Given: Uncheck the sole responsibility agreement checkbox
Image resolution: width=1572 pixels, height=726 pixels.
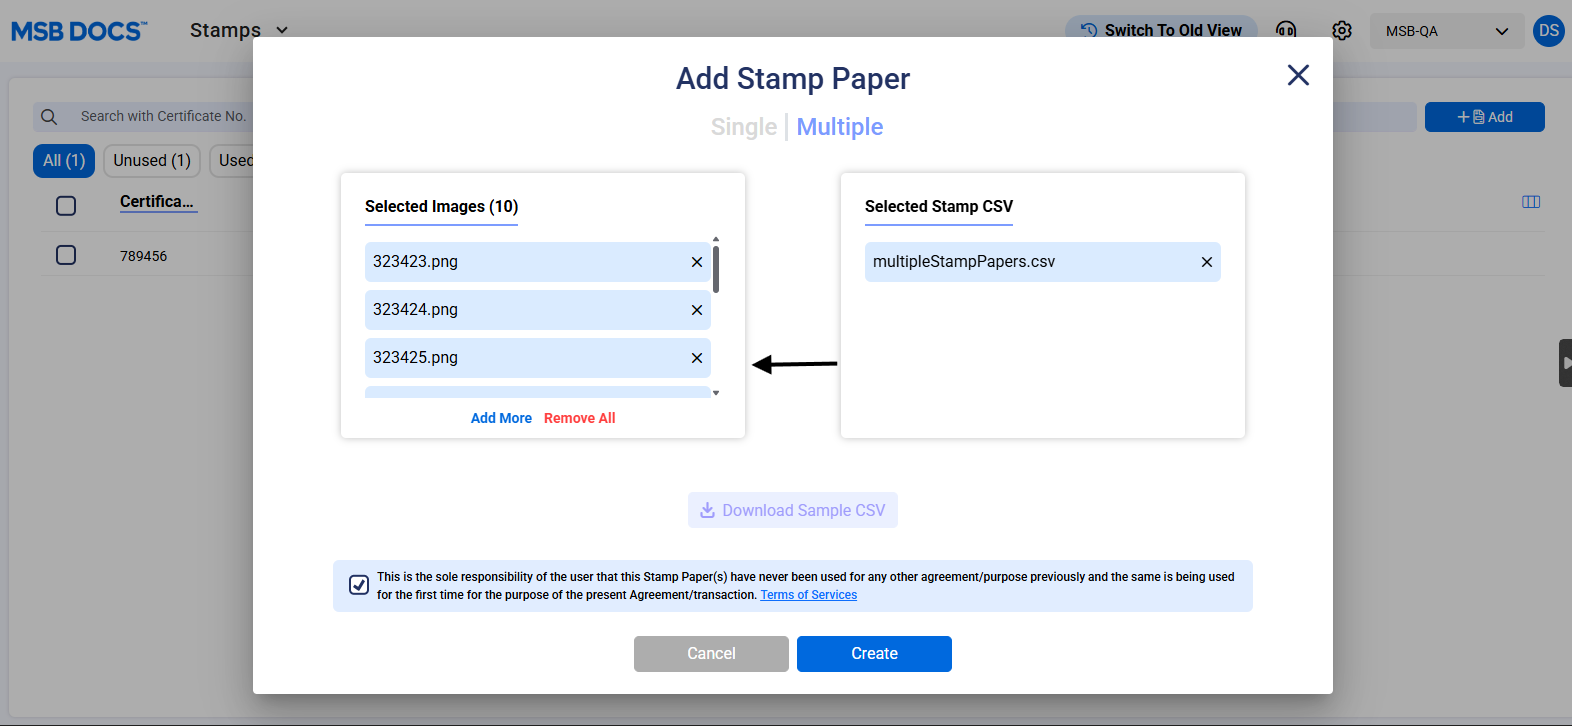Looking at the screenshot, I should pyautogui.click(x=359, y=585).
